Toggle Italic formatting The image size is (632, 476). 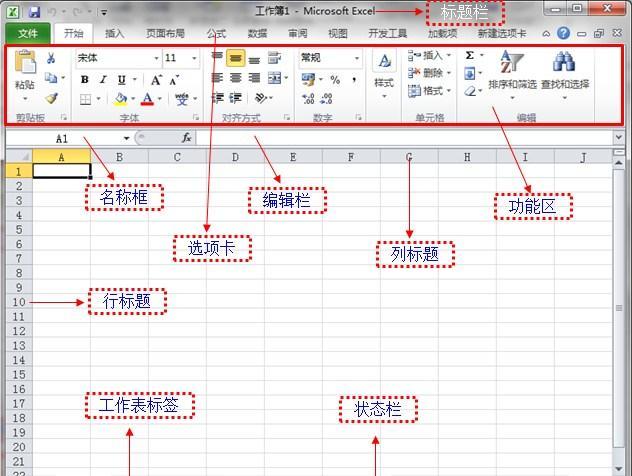pyautogui.click(x=102, y=80)
